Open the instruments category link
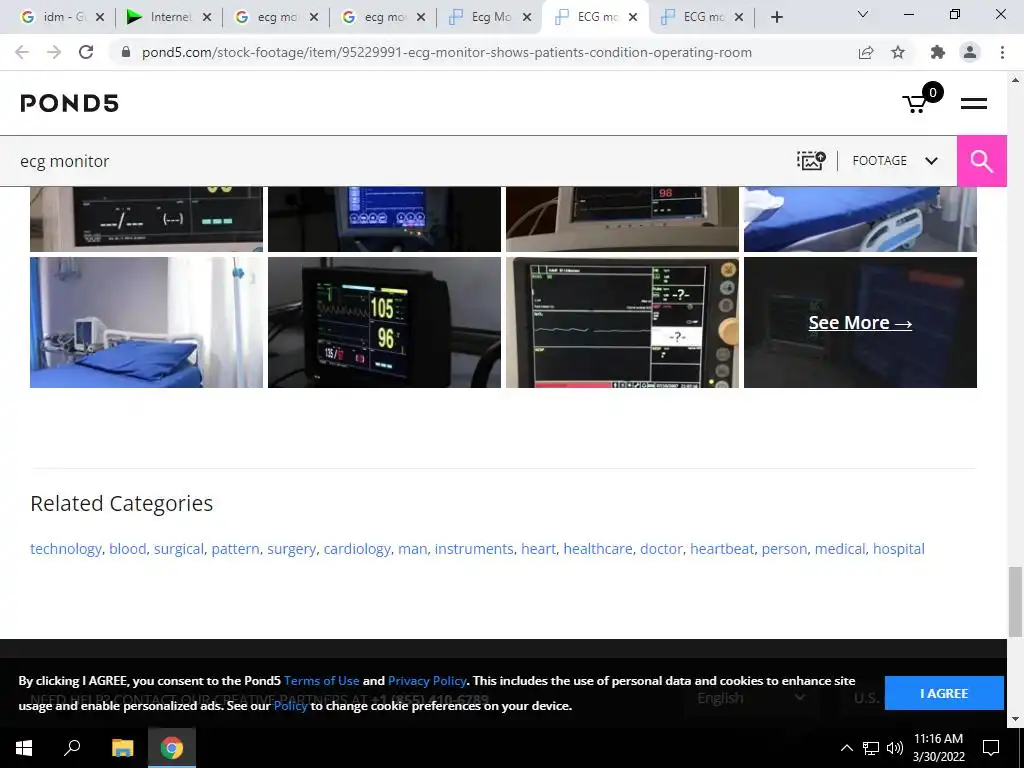This screenshot has width=1024, height=768. pyautogui.click(x=474, y=549)
